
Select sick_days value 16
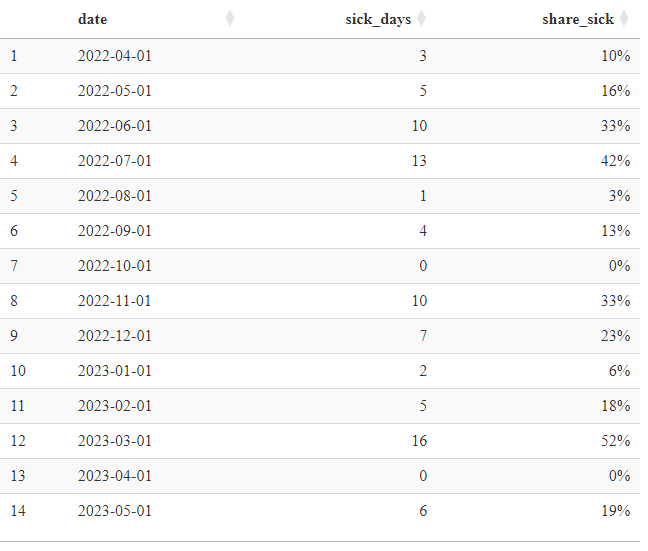pos(418,441)
